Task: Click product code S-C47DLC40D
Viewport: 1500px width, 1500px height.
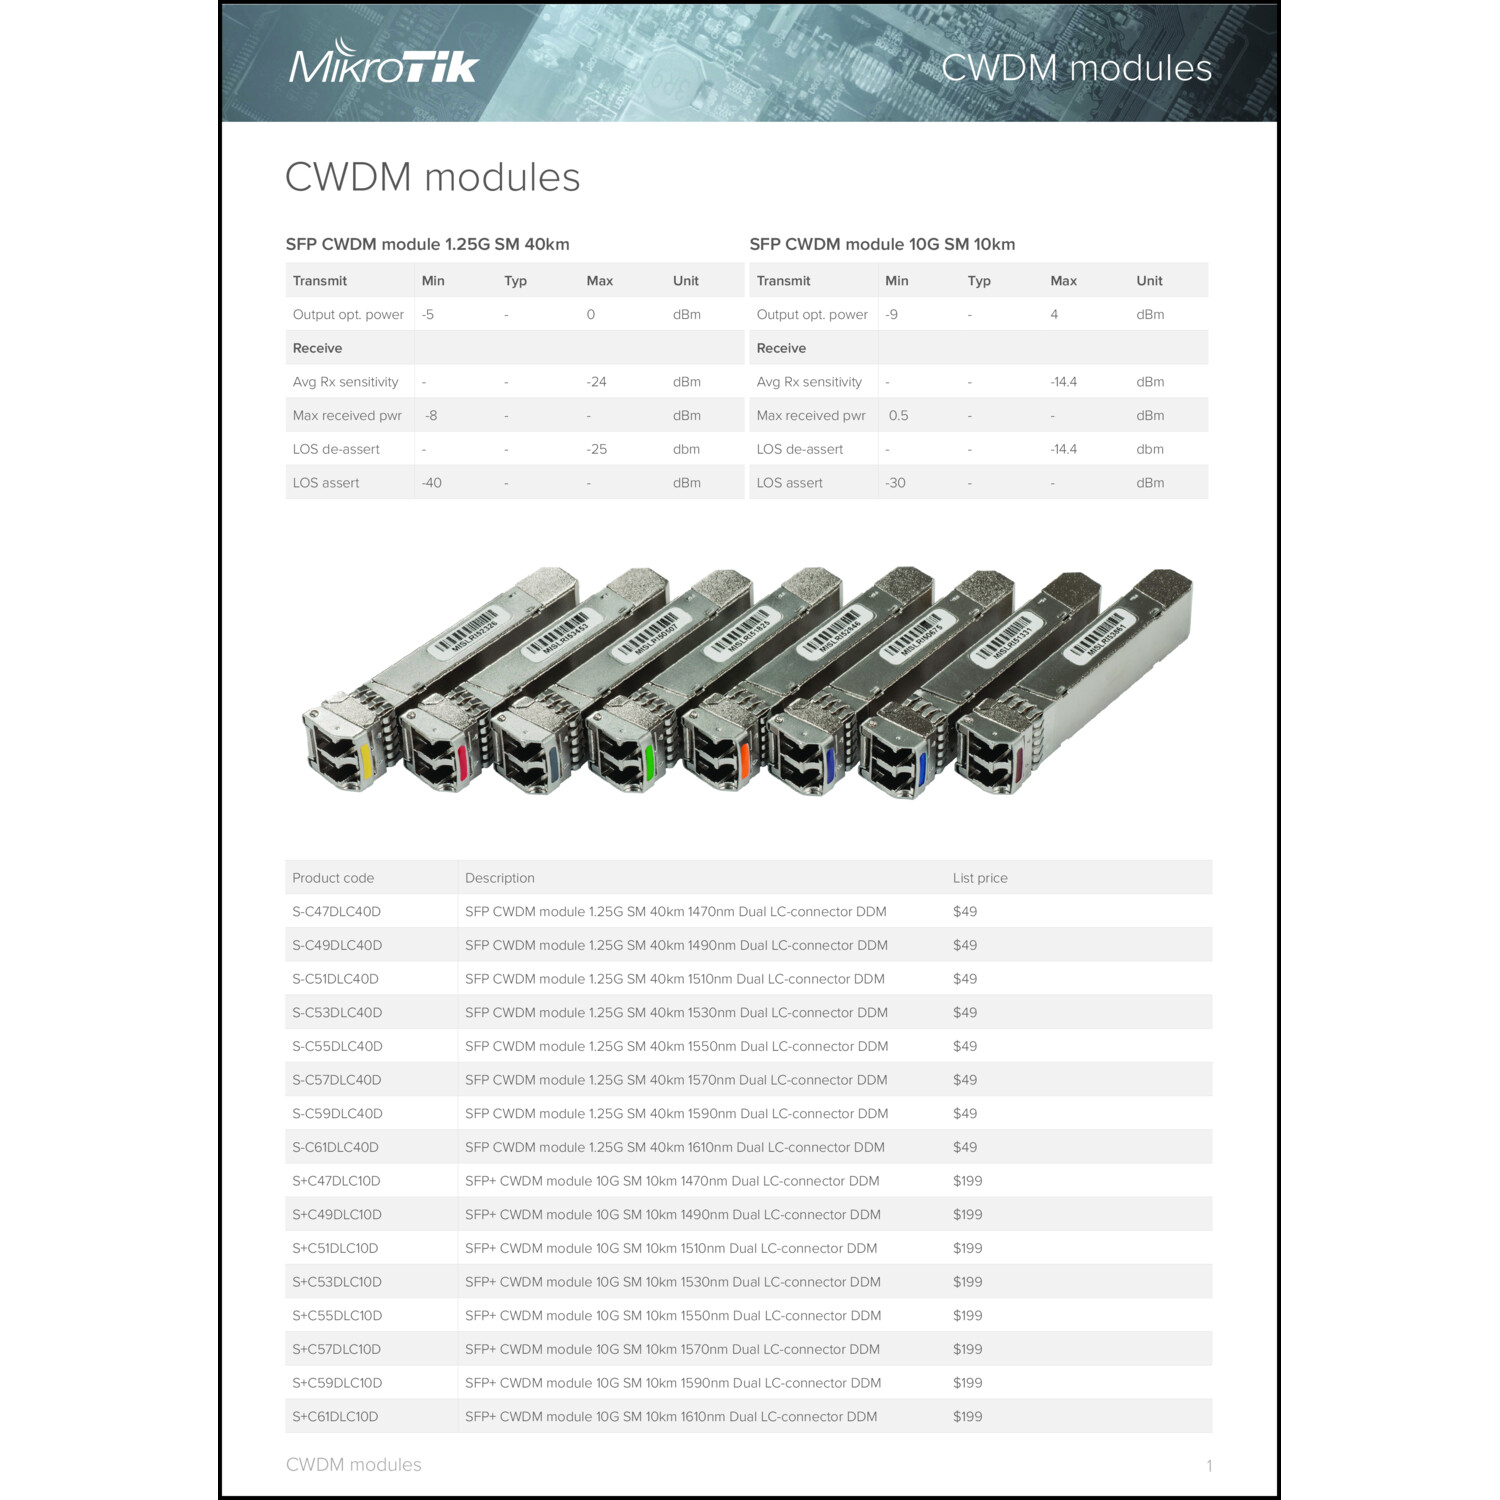Action: [336, 911]
